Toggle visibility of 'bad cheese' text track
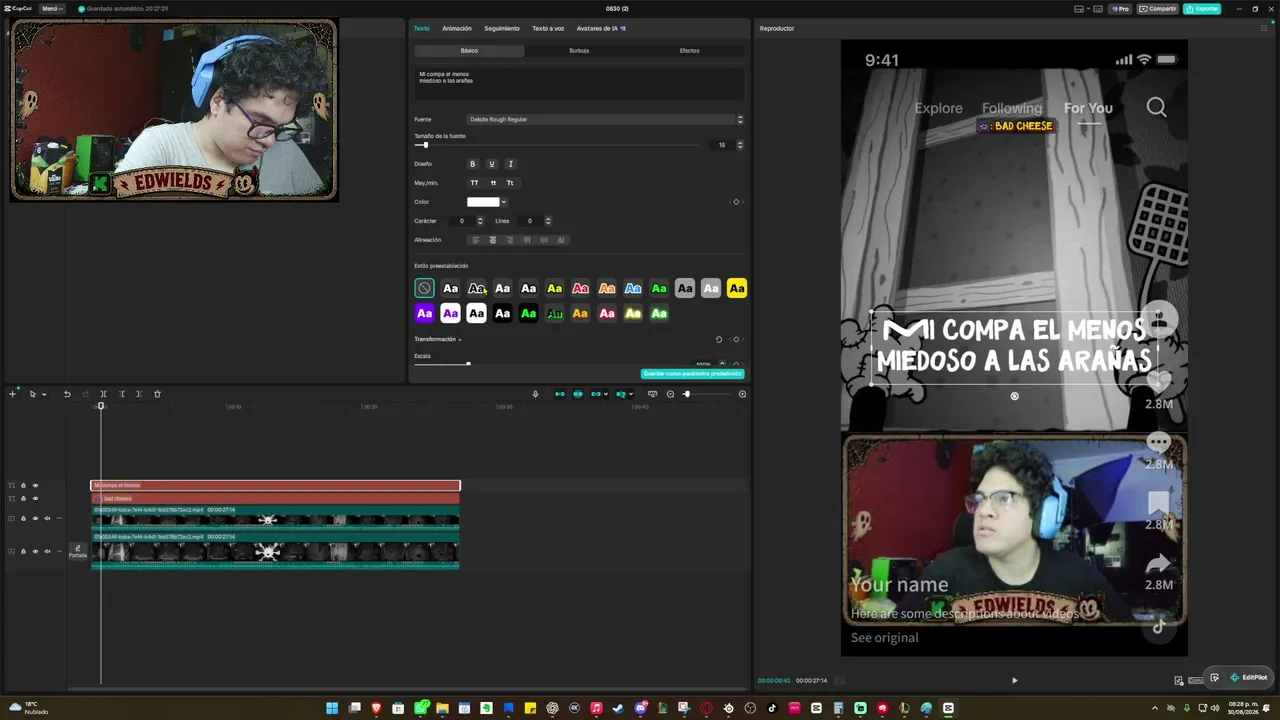The width and height of the screenshot is (1280, 720). click(x=35, y=499)
